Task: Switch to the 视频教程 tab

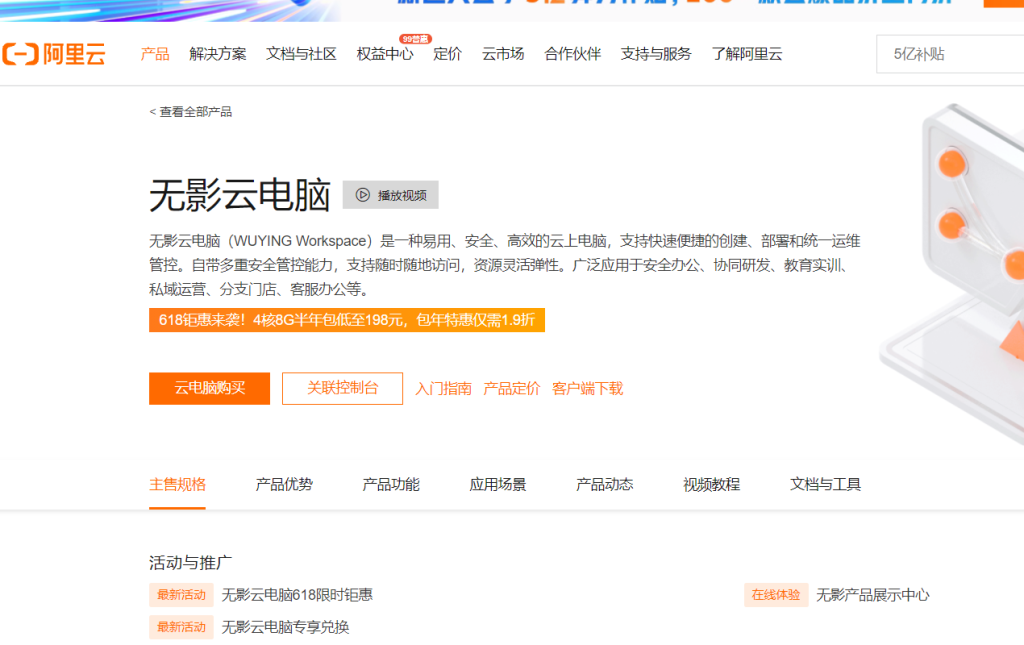Action: pos(711,484)
